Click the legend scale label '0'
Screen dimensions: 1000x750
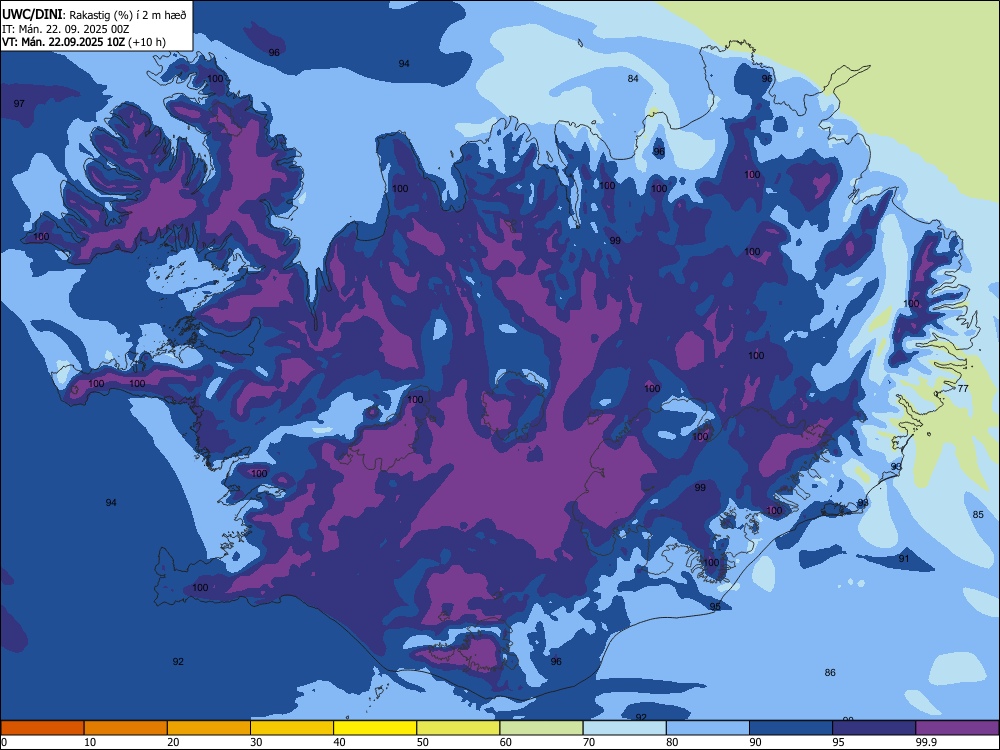4,742
